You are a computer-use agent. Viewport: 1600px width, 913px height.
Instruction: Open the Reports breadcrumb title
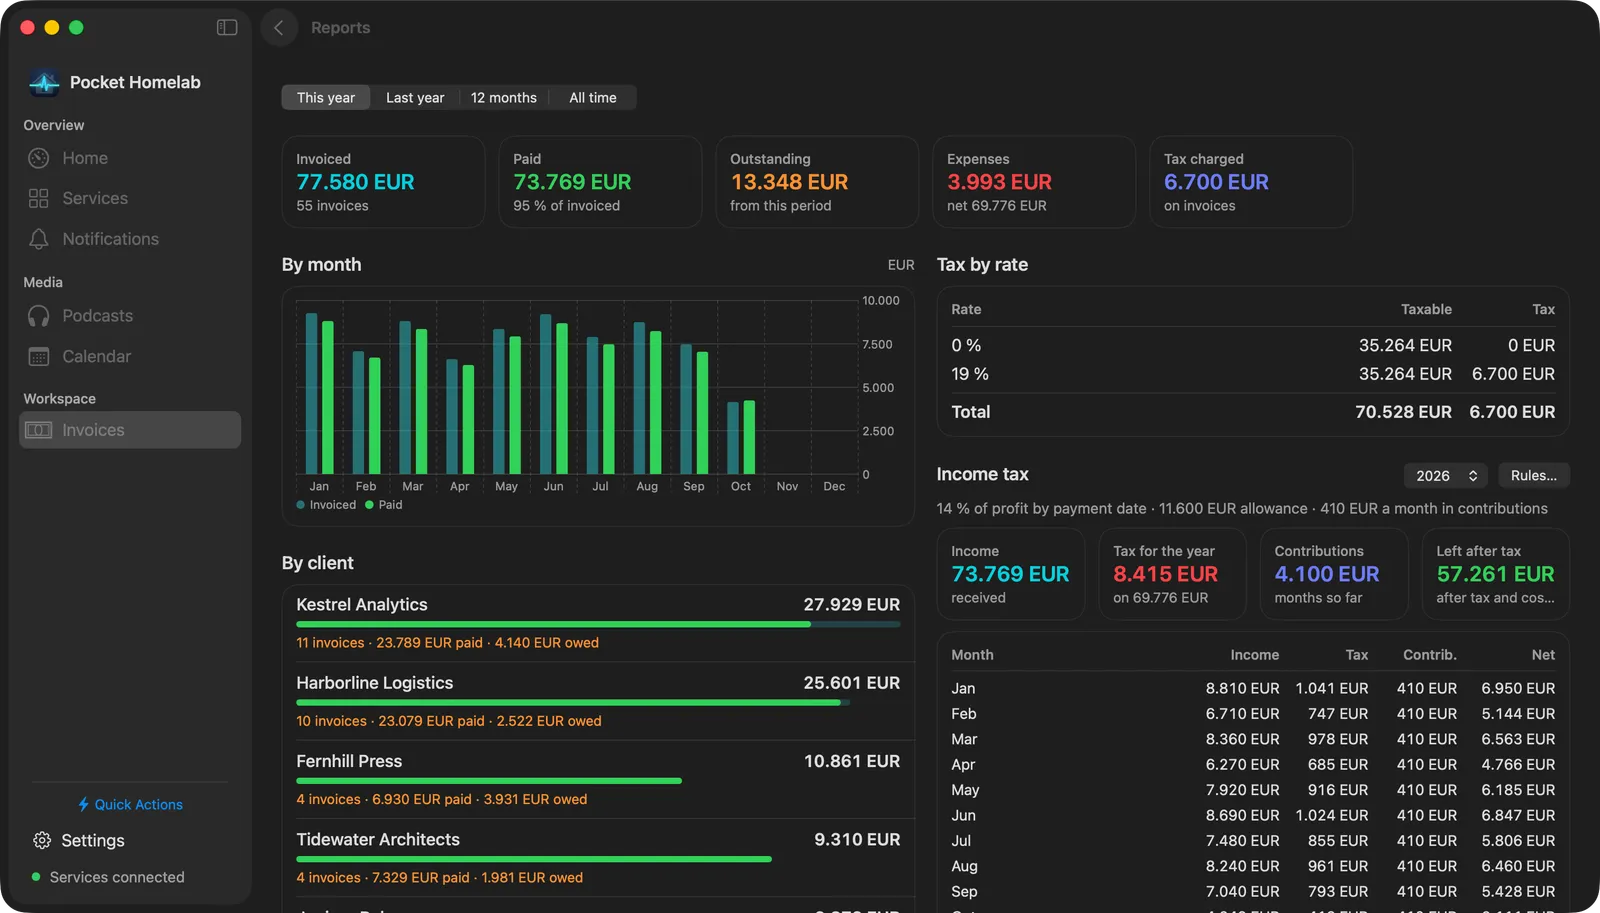coord(340,28)
